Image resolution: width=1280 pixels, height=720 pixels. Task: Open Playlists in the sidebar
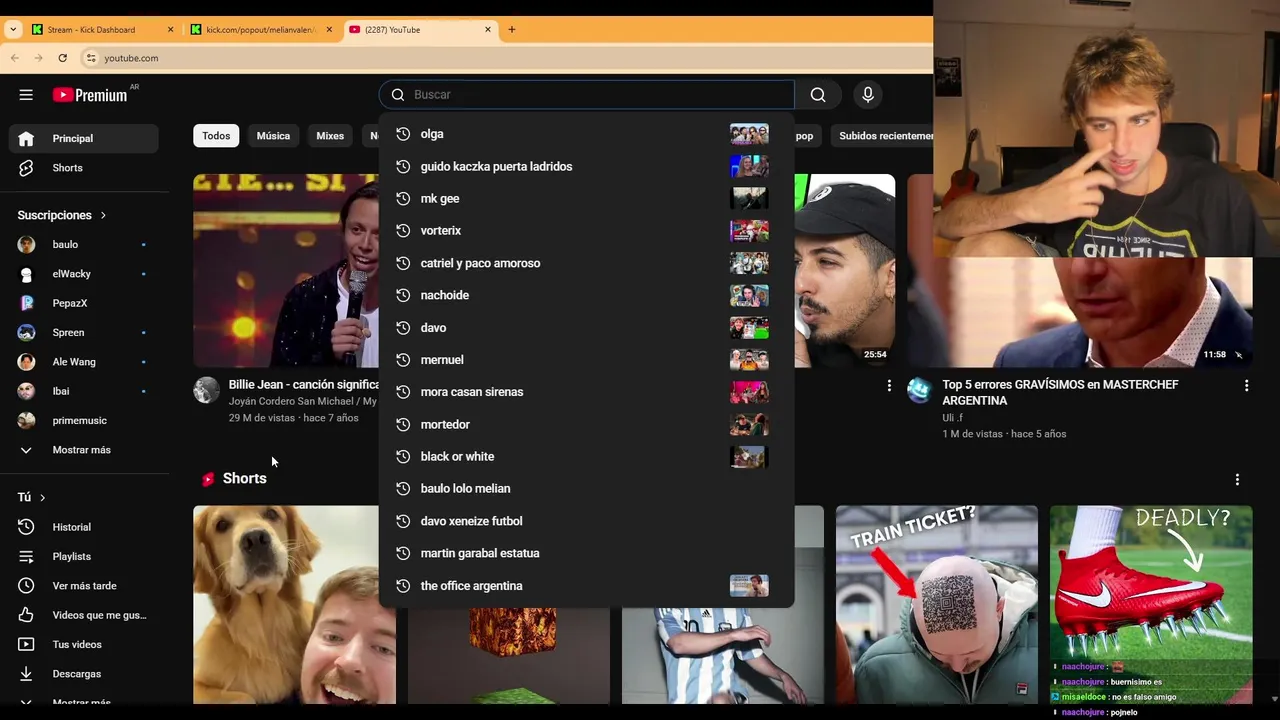pos(84,556)
